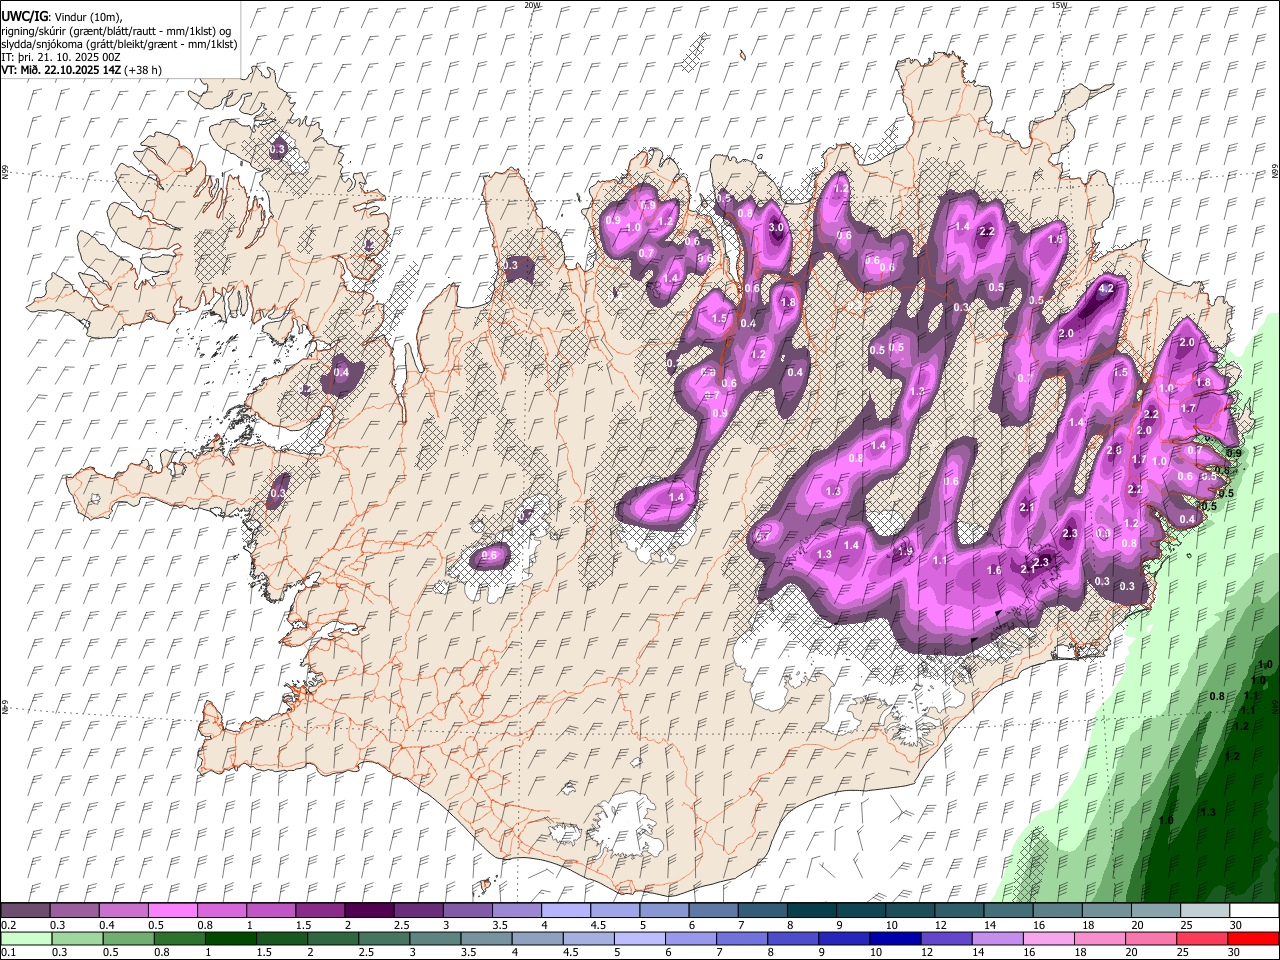Select the bright pink 0.5–0.8 snow legend swatch
1280x960 pixels.
click(172, 910)
